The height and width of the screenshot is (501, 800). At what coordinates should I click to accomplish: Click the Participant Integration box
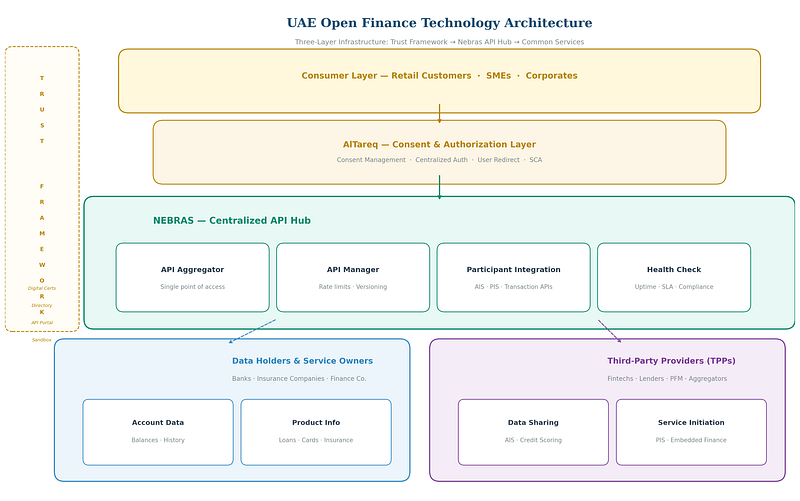point(513,277)
